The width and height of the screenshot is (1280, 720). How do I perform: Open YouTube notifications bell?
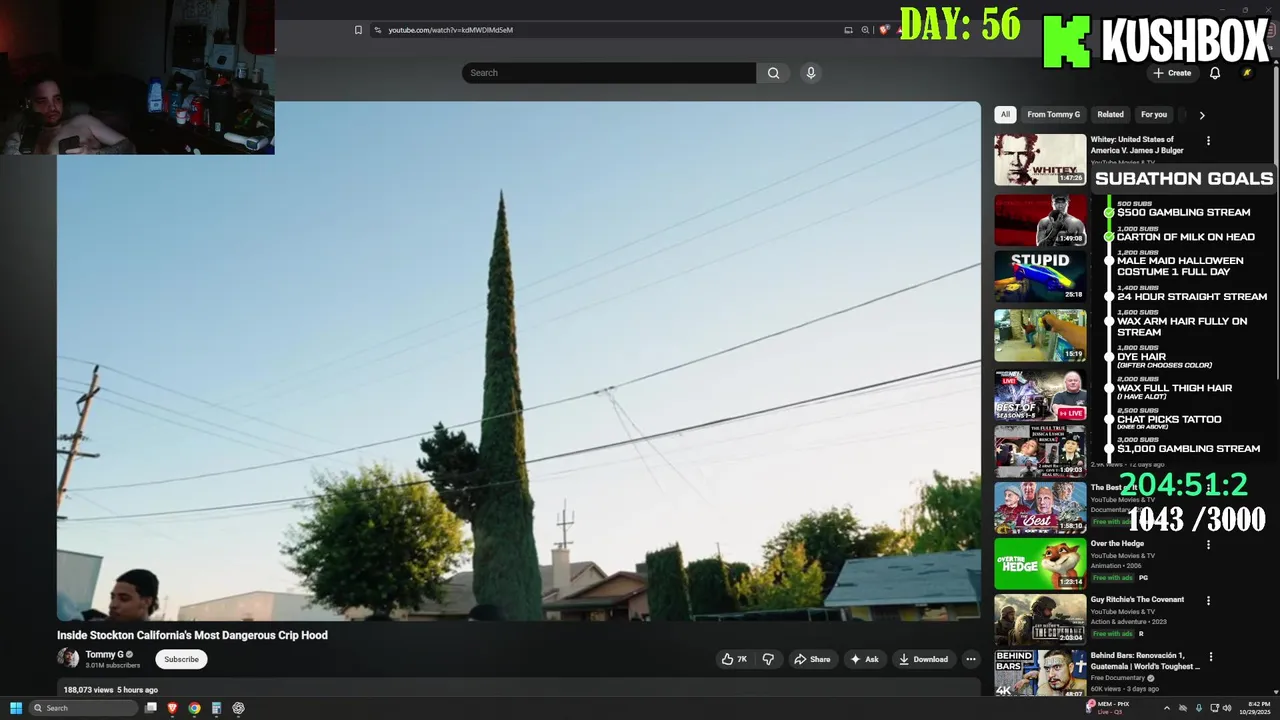pyautogui.click(x=1215, y=73)
